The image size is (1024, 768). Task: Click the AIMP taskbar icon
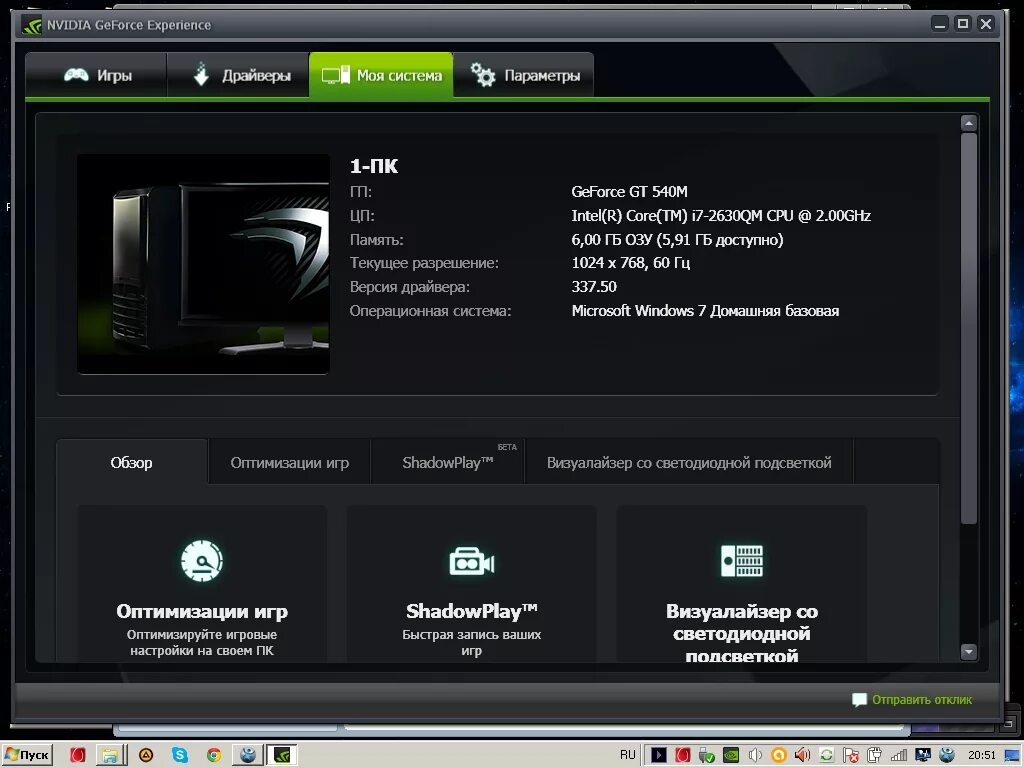[146, 756]
